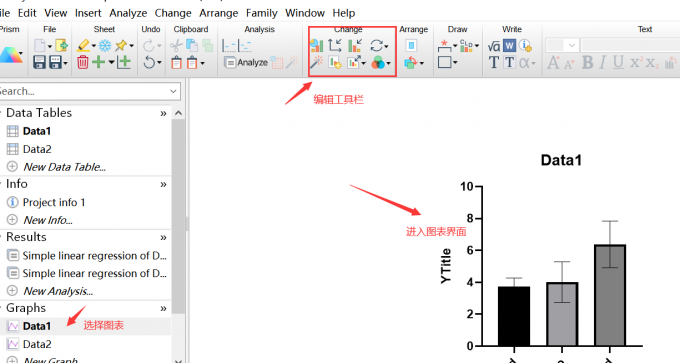
Task: Click the pie and bar chart graph type icon
Action: [x=317, y=45]
